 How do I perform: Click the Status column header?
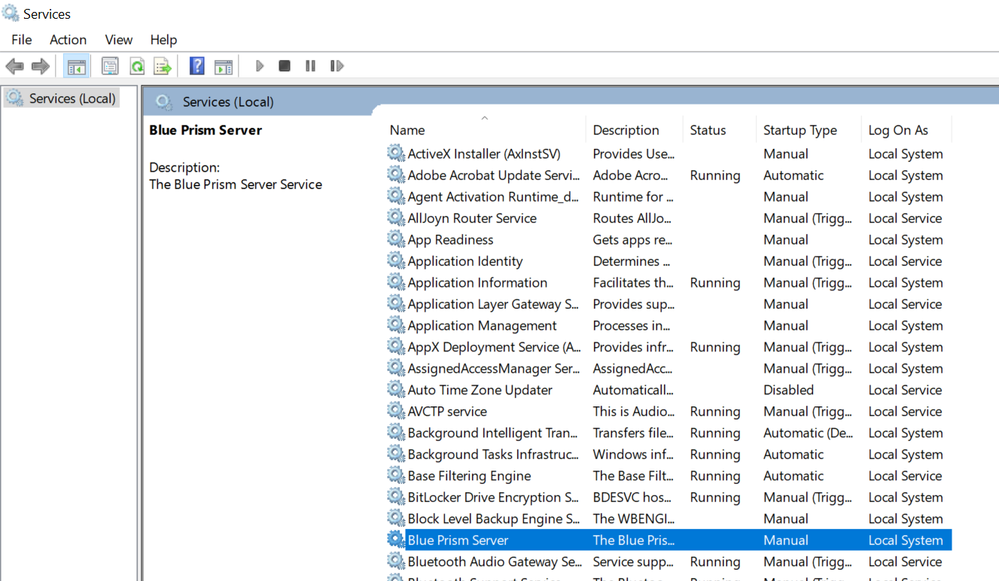coord(707,130)
